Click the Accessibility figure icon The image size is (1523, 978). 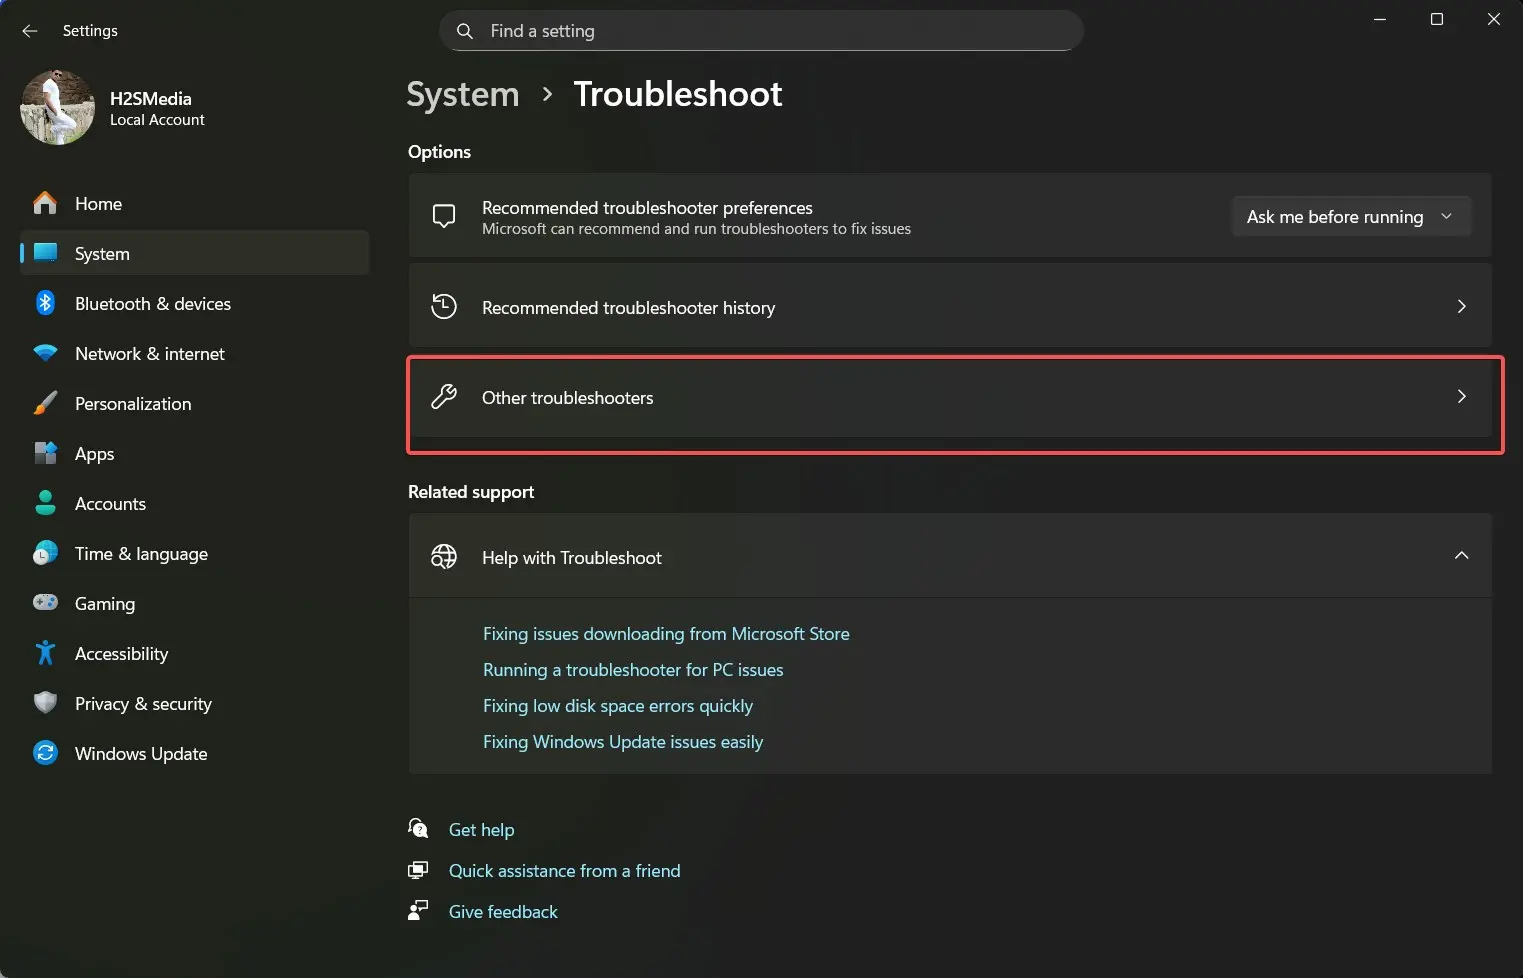tap(45, 653)
